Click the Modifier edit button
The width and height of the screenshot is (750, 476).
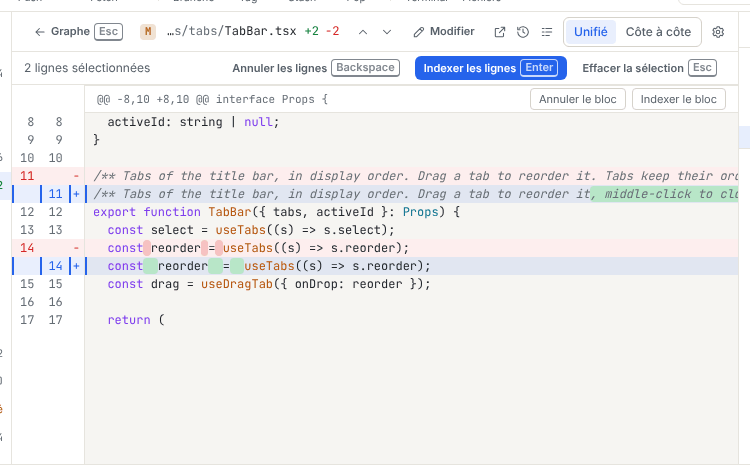tap(444, 32)
